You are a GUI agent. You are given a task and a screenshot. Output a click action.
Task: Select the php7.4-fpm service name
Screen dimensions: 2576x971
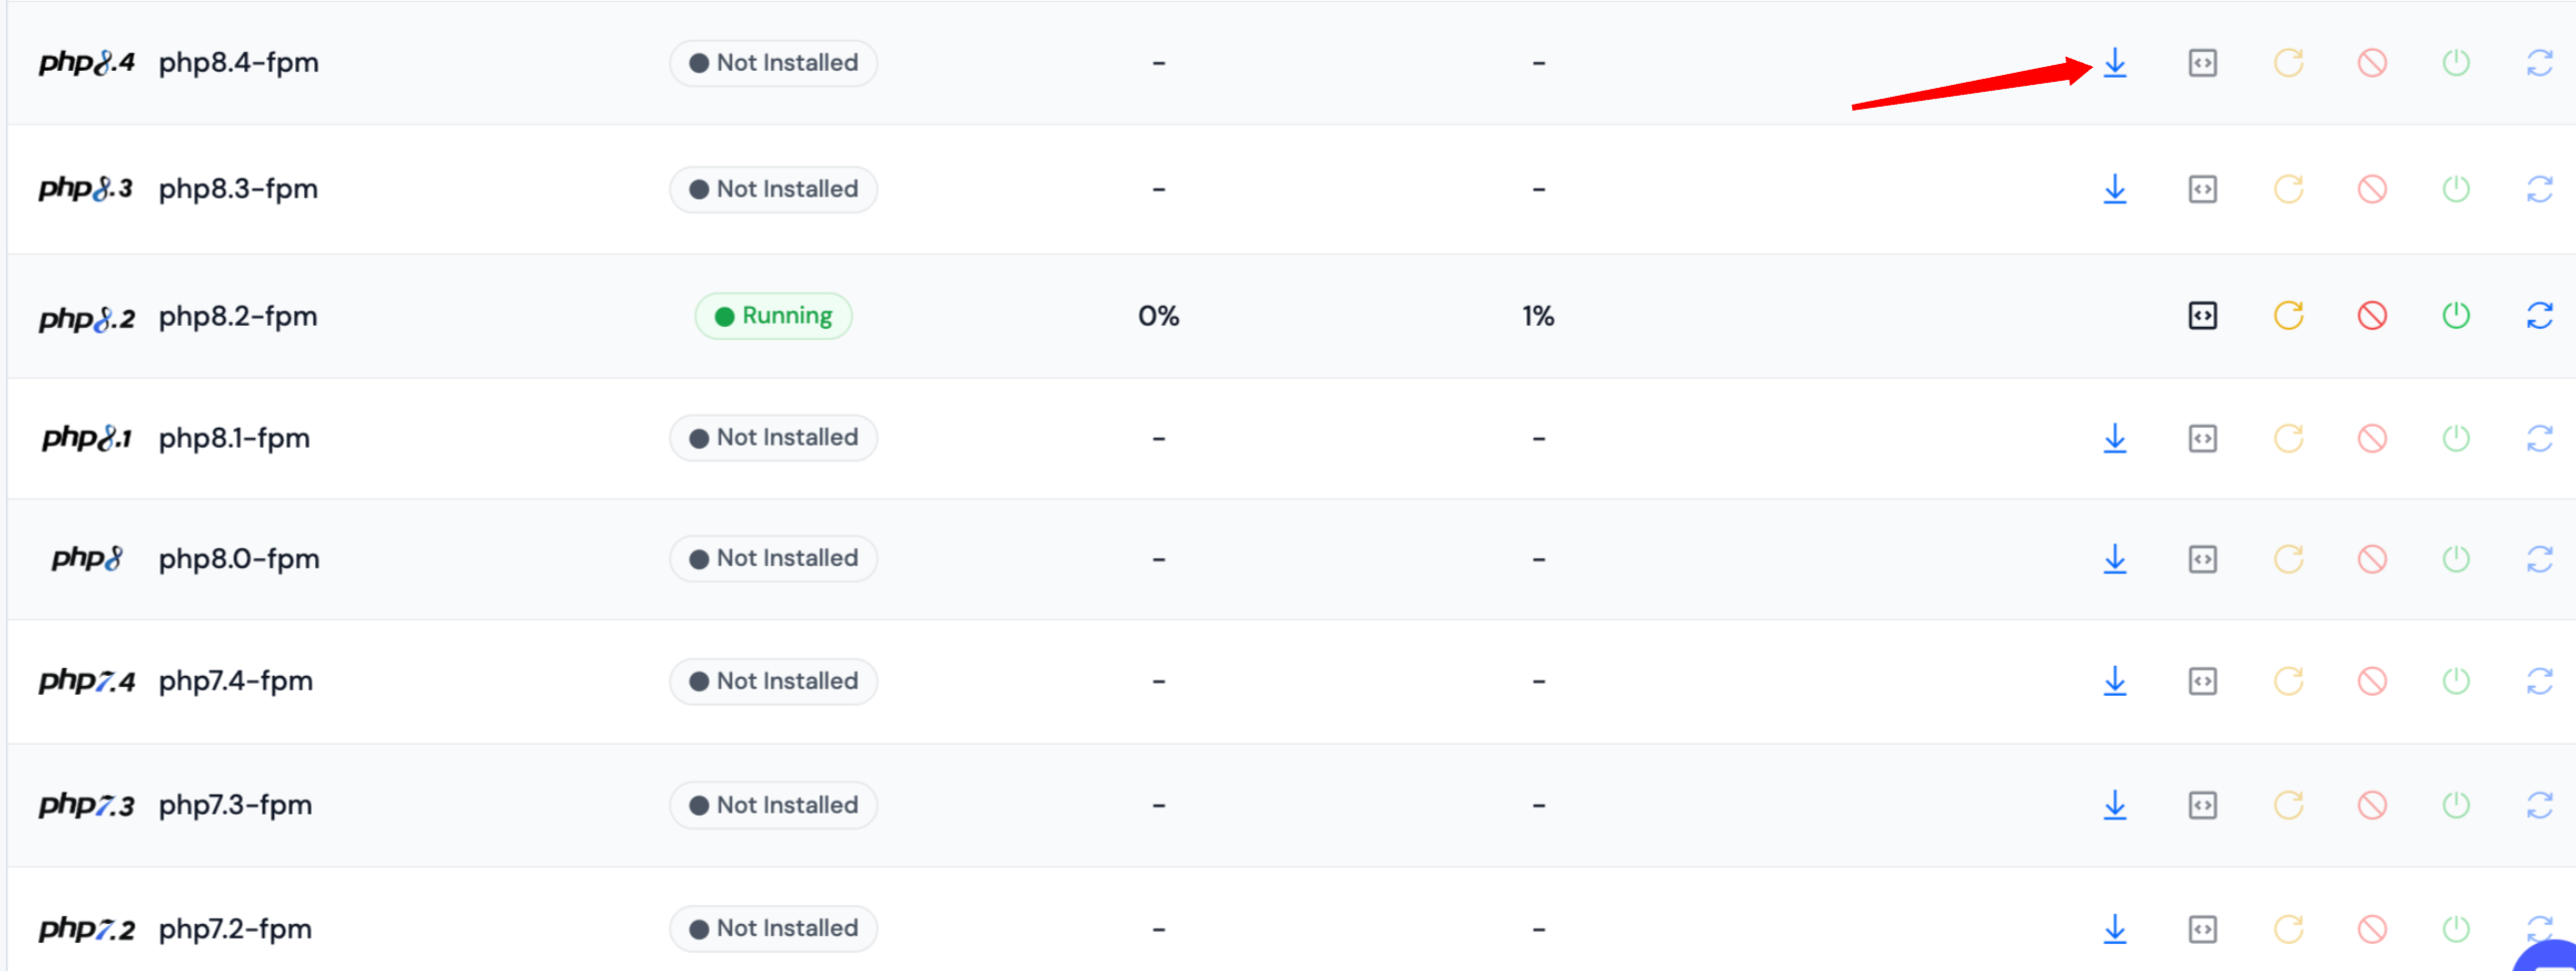point(236,681)
